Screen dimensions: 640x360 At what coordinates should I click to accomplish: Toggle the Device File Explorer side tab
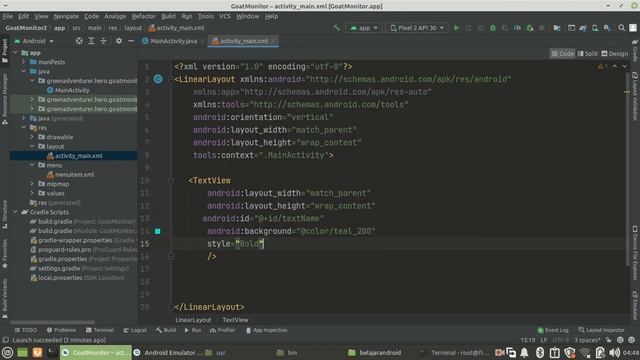click(x=635, y=252)
